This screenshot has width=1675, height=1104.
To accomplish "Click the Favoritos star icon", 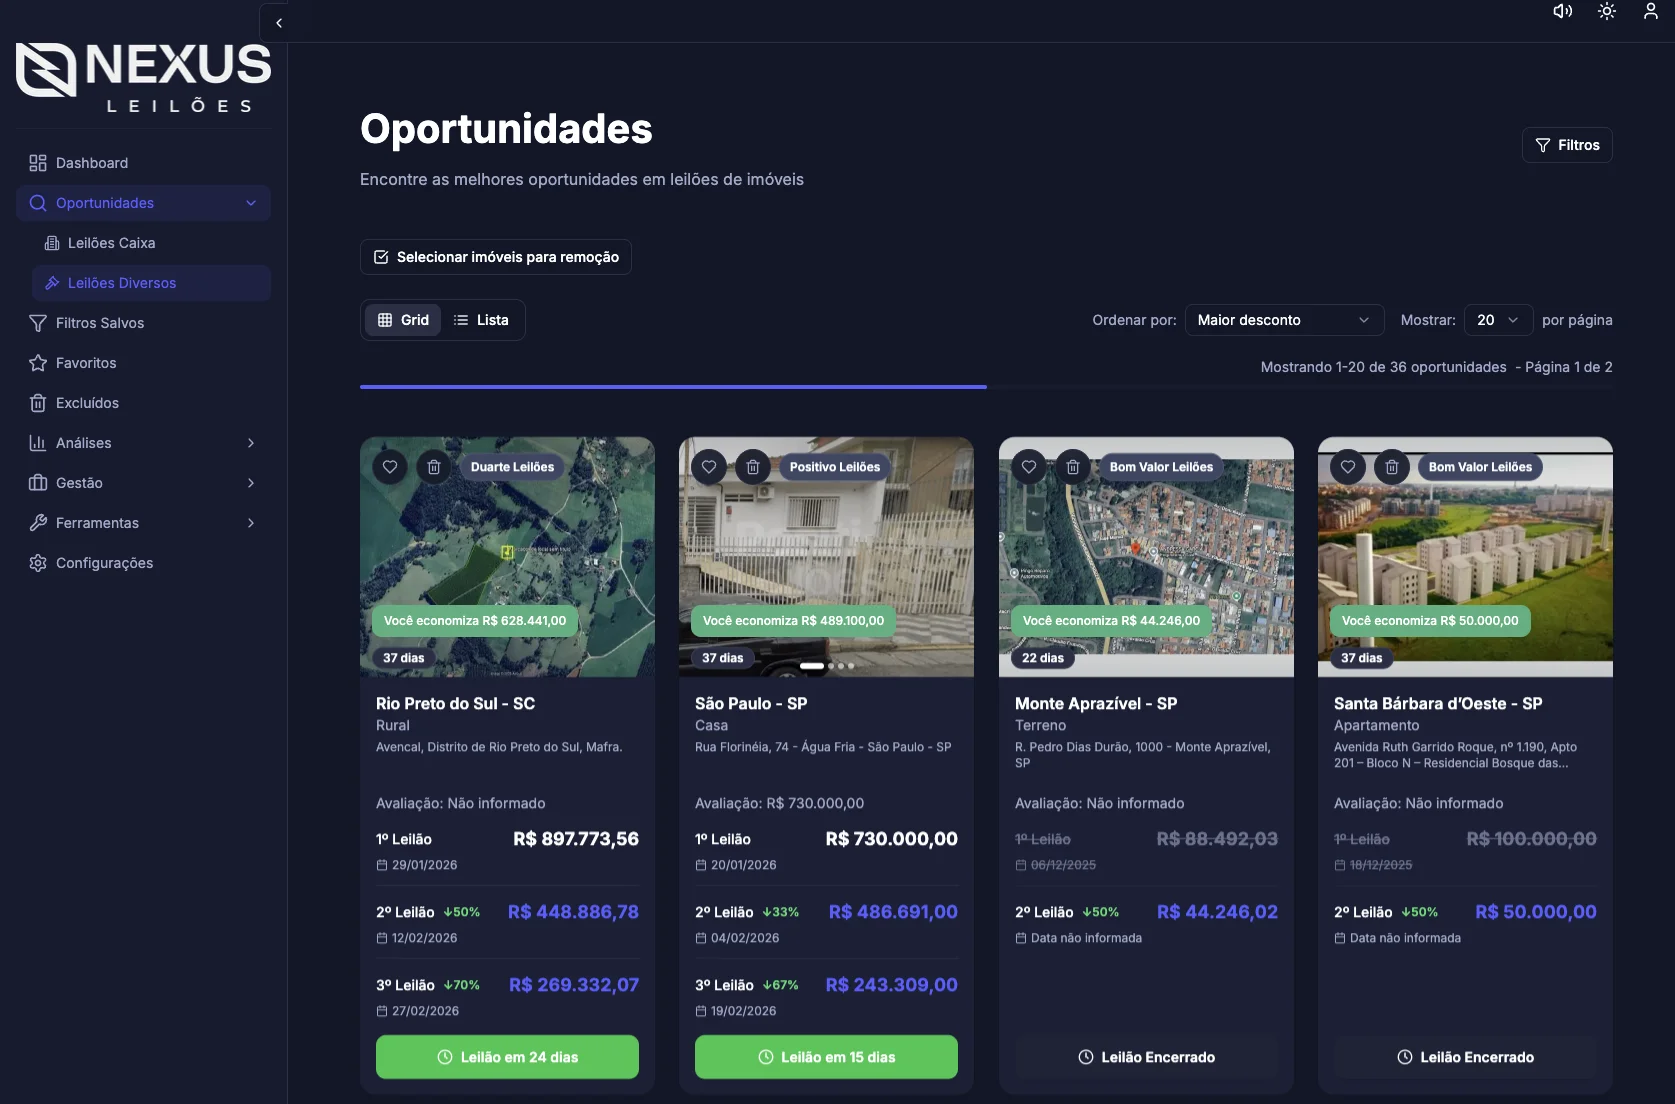I will (37, 363).
